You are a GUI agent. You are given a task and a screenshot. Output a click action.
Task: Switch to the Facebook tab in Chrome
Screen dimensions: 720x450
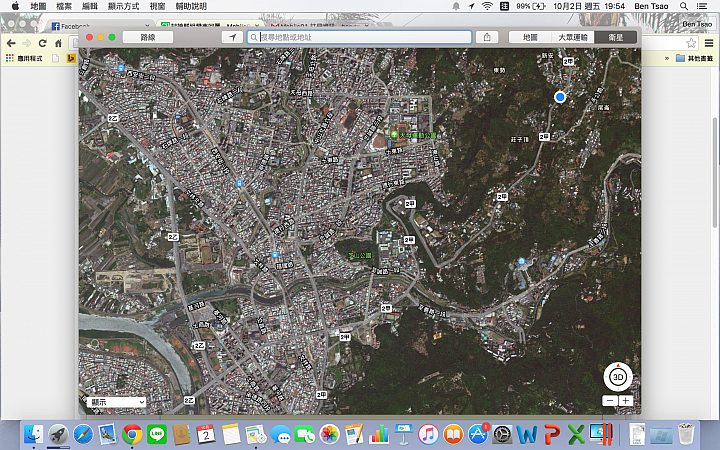click(101, 26)
